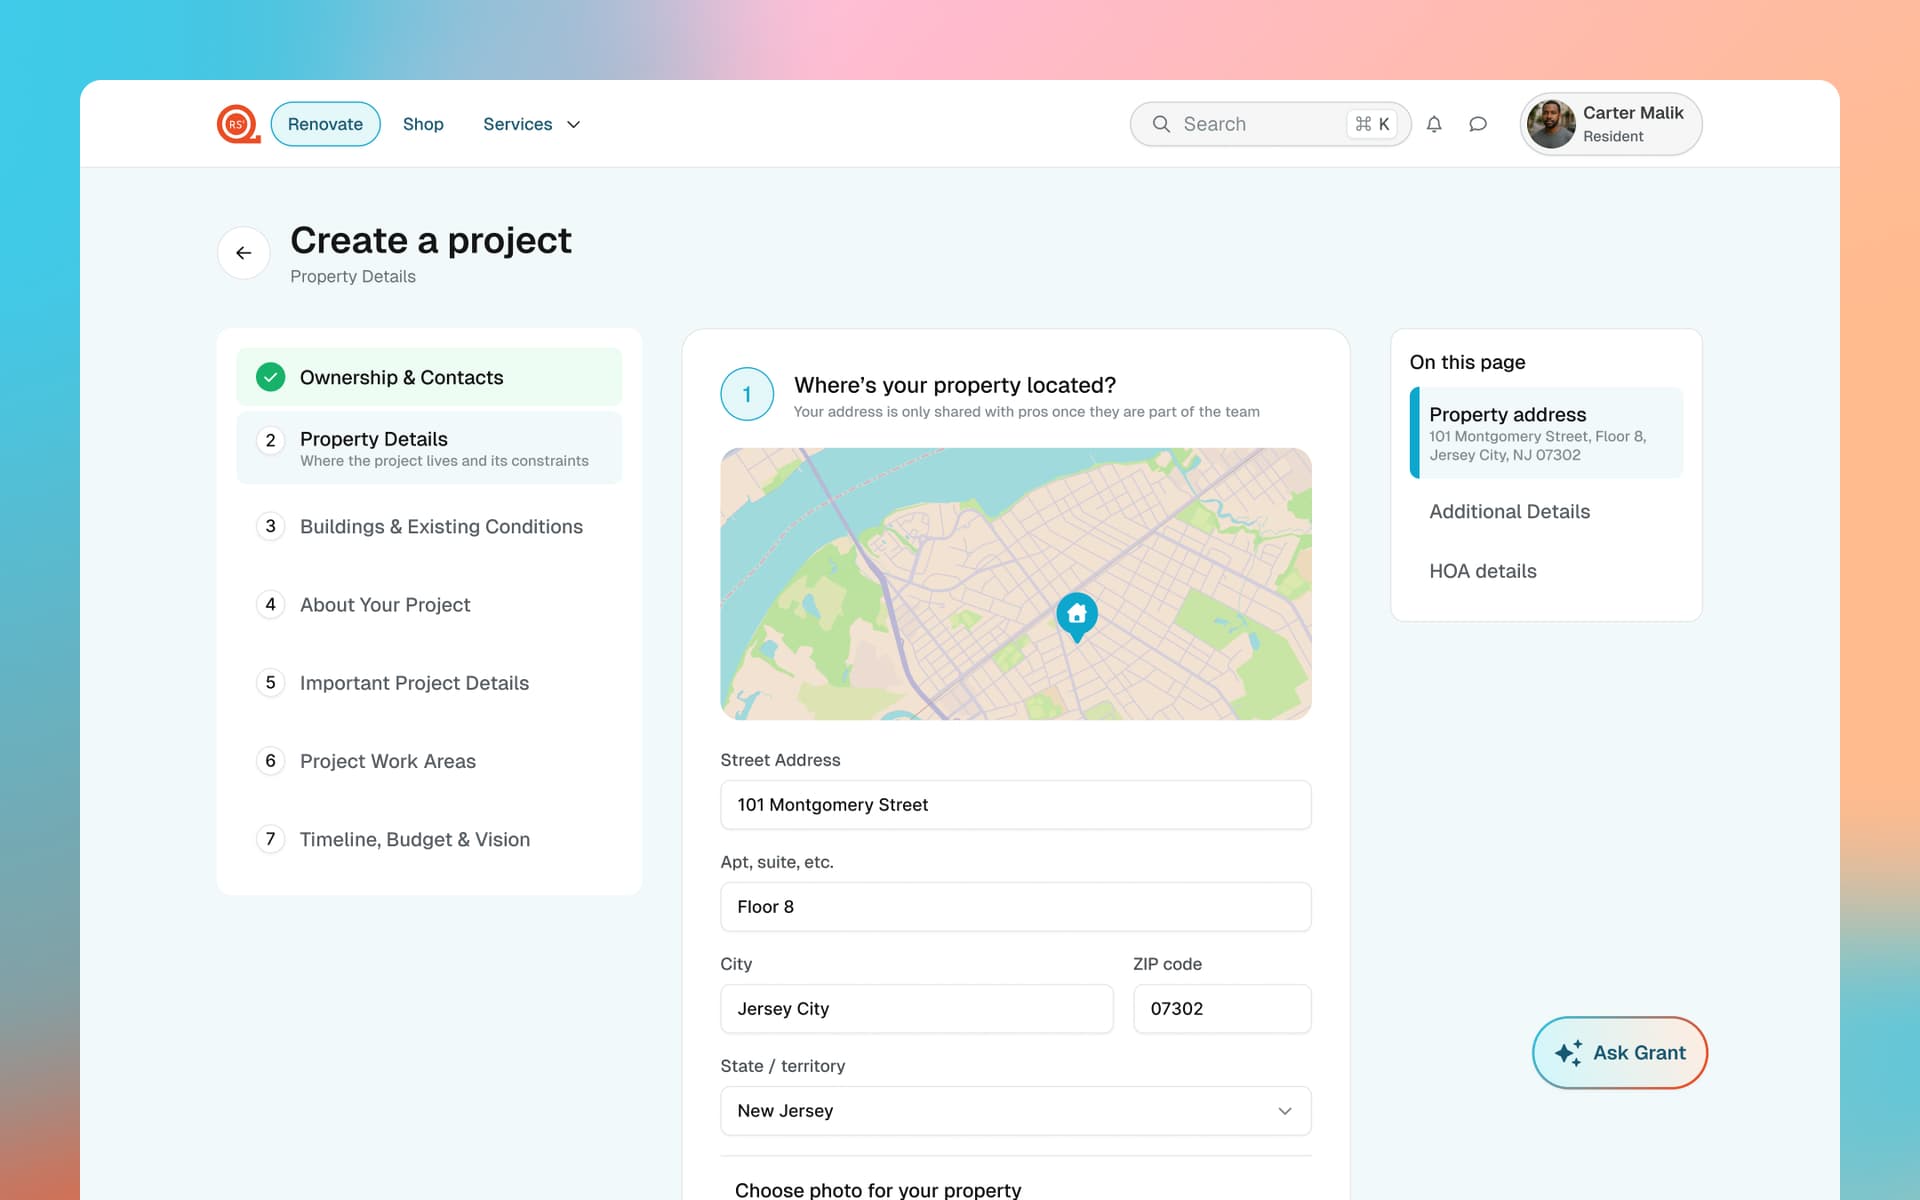Open Timeline, Budget & Vision step
This screenshot has height=1200, width=1920.
point(429,839)
